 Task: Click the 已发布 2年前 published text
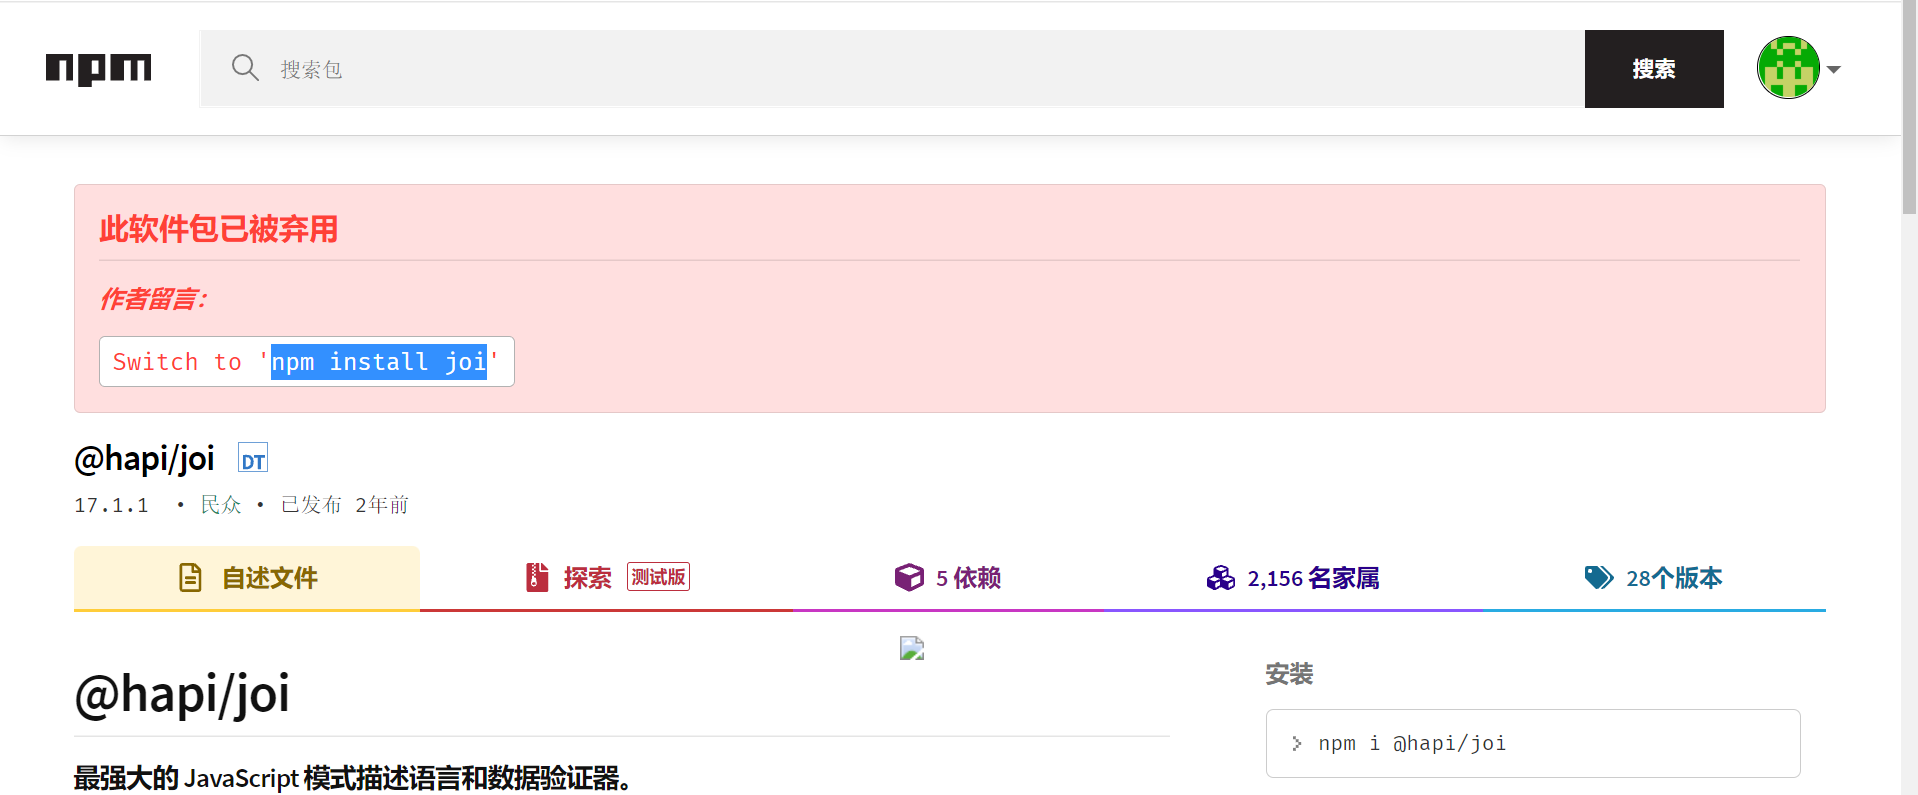pos(344,505)
